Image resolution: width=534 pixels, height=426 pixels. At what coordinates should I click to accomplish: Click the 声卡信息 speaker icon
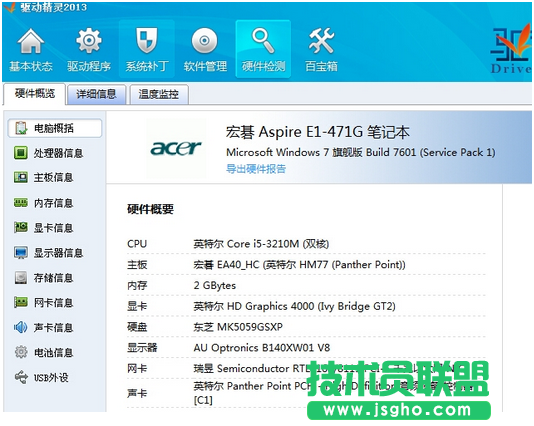(x=20, y=327)
